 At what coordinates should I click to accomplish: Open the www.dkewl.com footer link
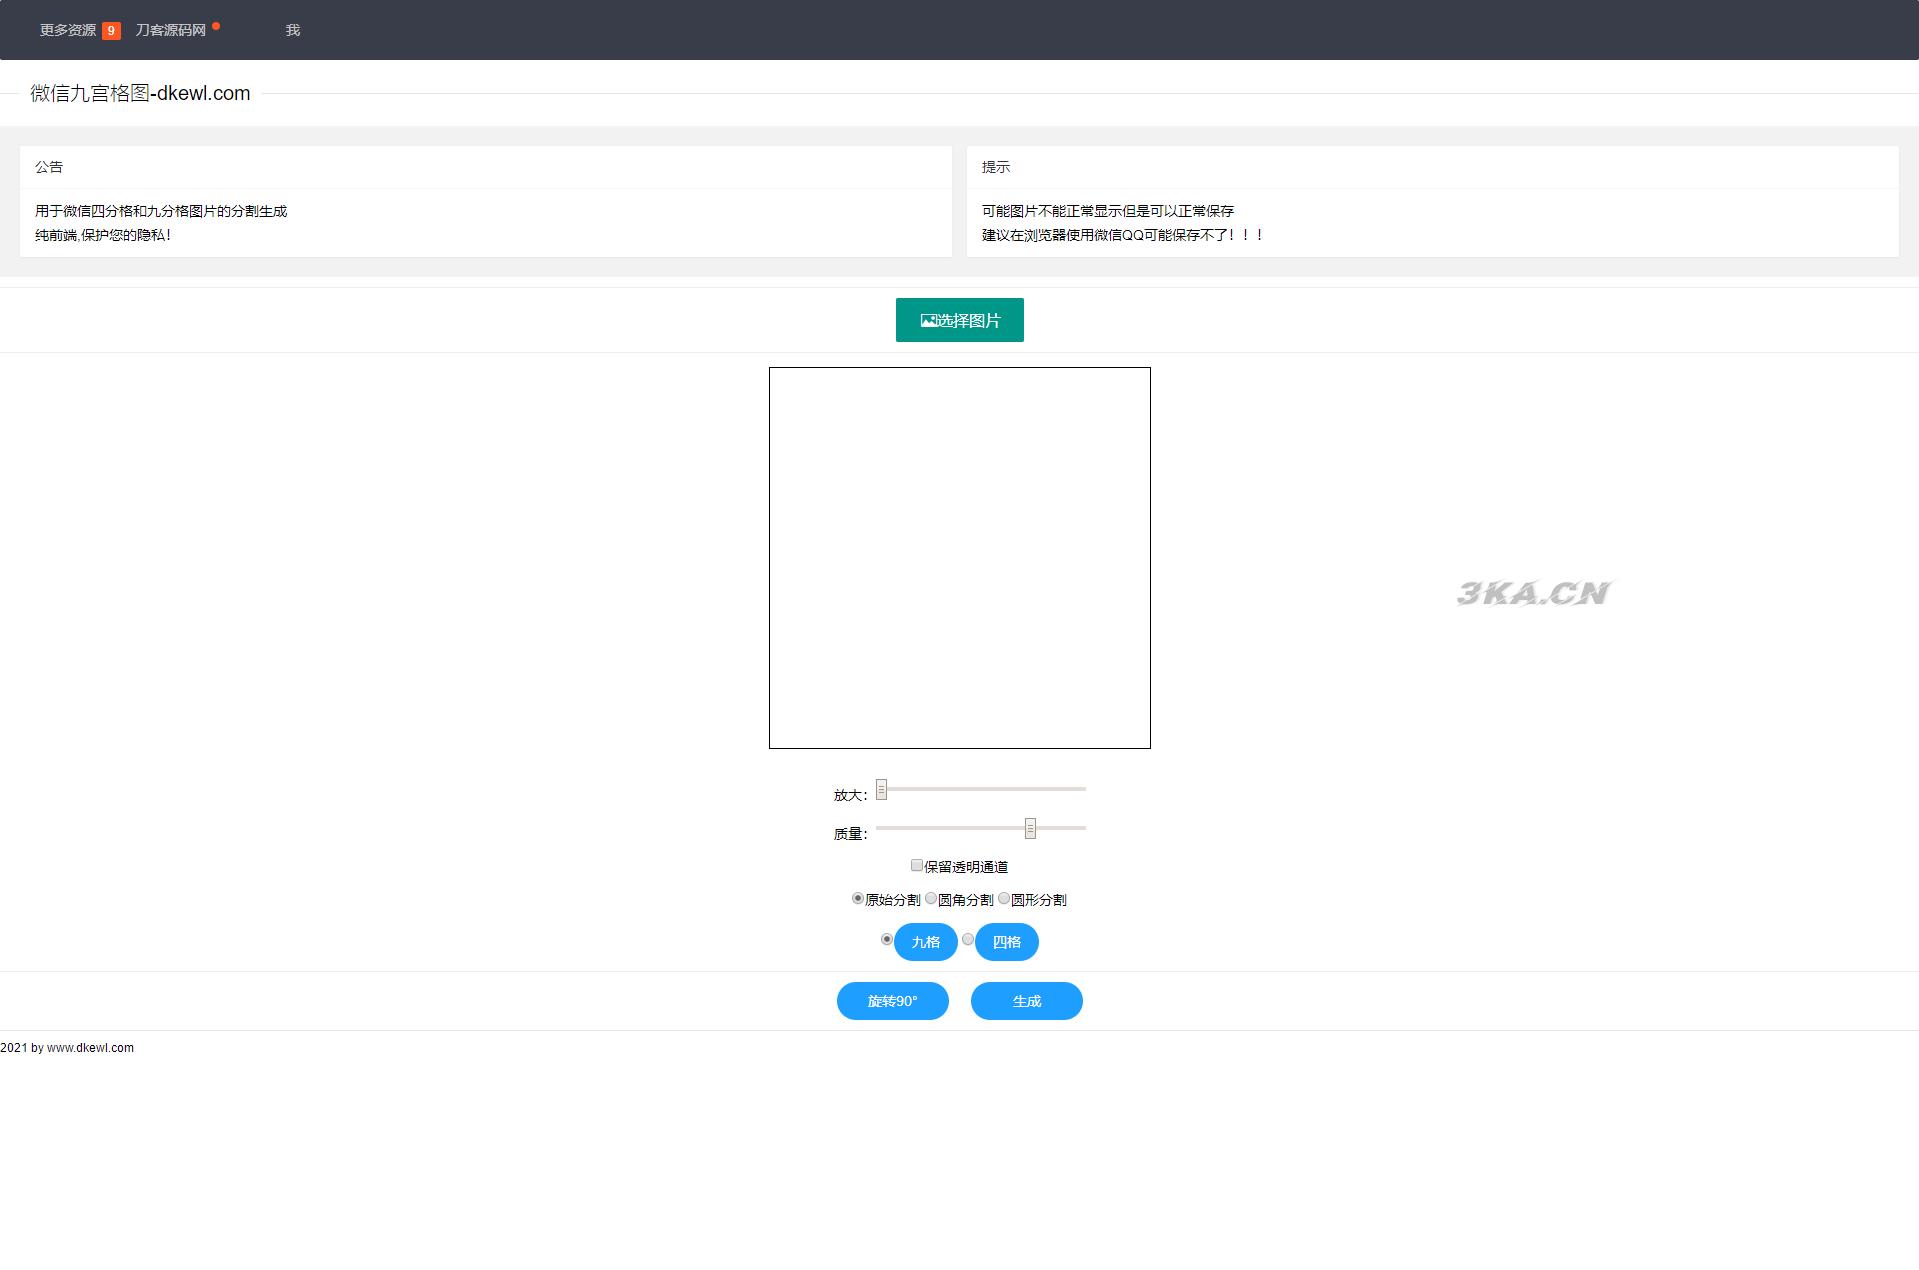[90, 1048]
